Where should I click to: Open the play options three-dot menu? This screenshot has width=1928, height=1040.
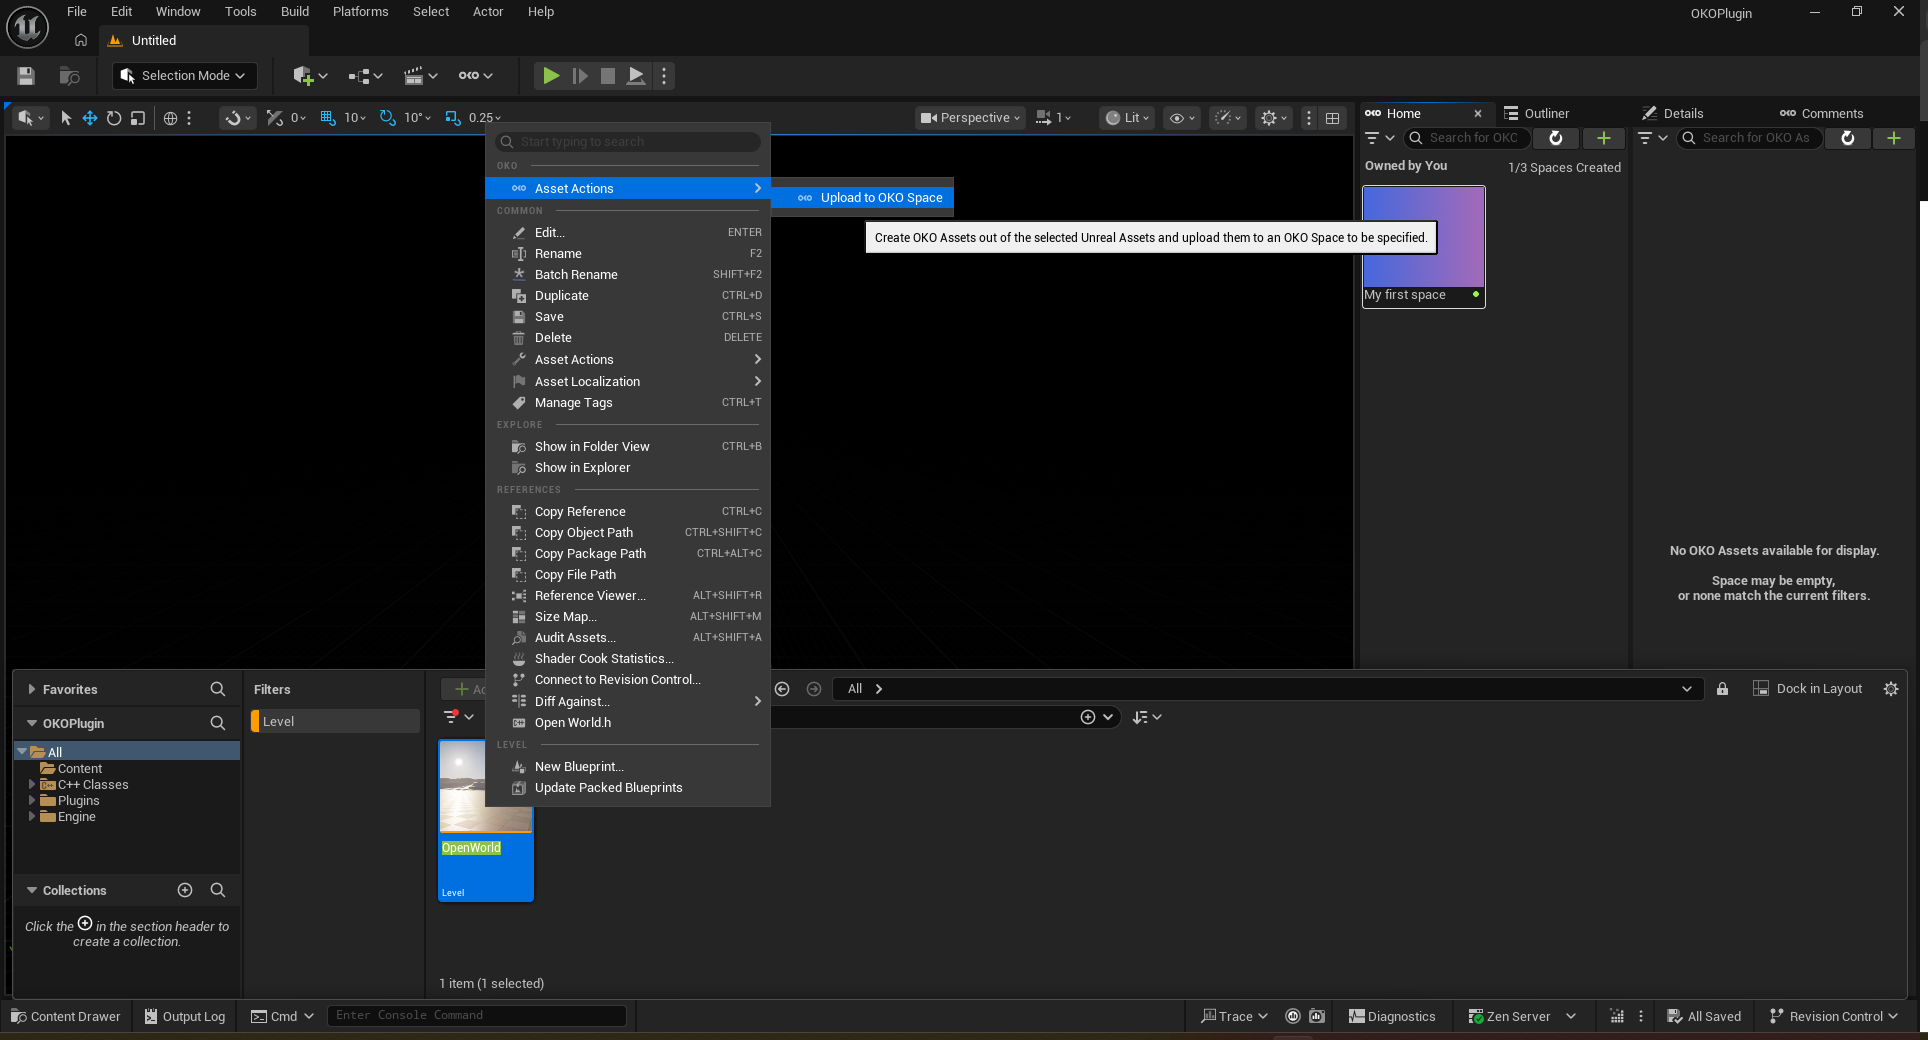coord(664,76)
